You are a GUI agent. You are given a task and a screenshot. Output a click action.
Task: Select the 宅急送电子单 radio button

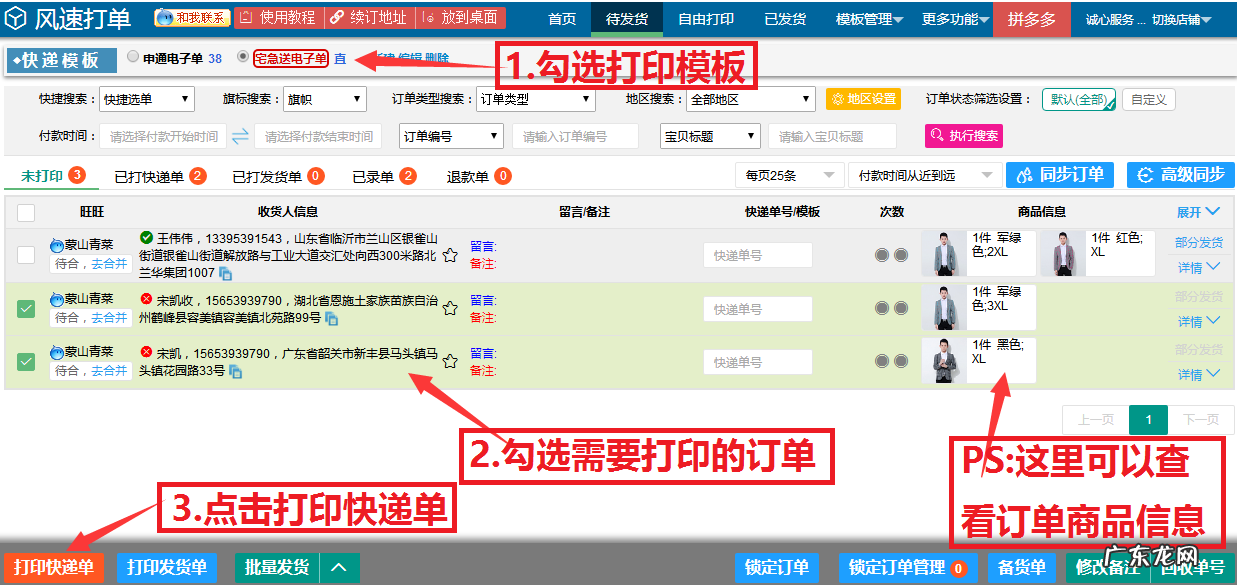point(243,57)
